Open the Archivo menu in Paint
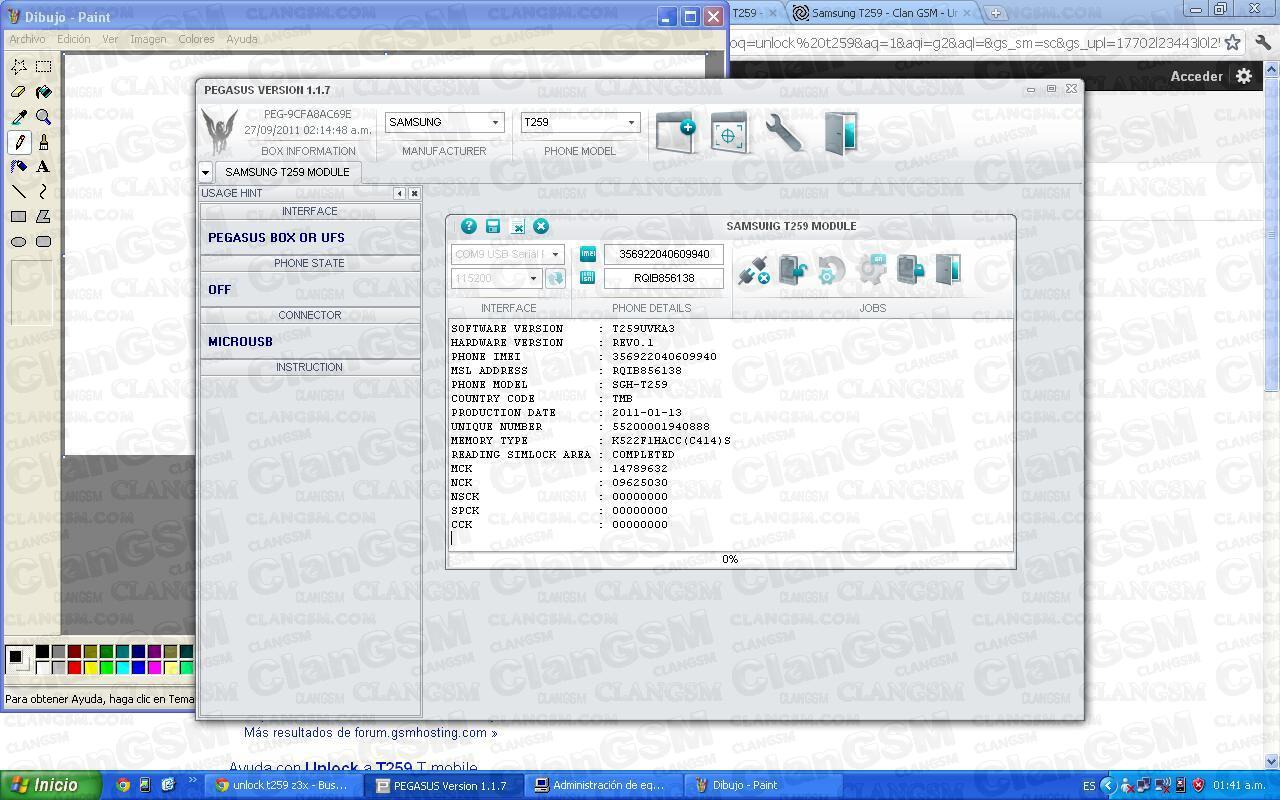Image resolution: width=1280 pixels, height=800 pixels. tap(27, 39)
